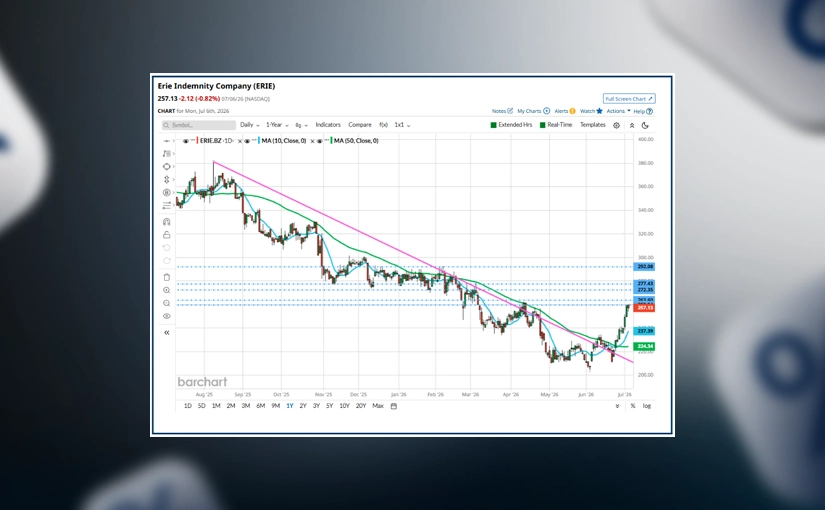Screen dimensions: 825x510
Task: Select the Max range tab
Action: 378,406
